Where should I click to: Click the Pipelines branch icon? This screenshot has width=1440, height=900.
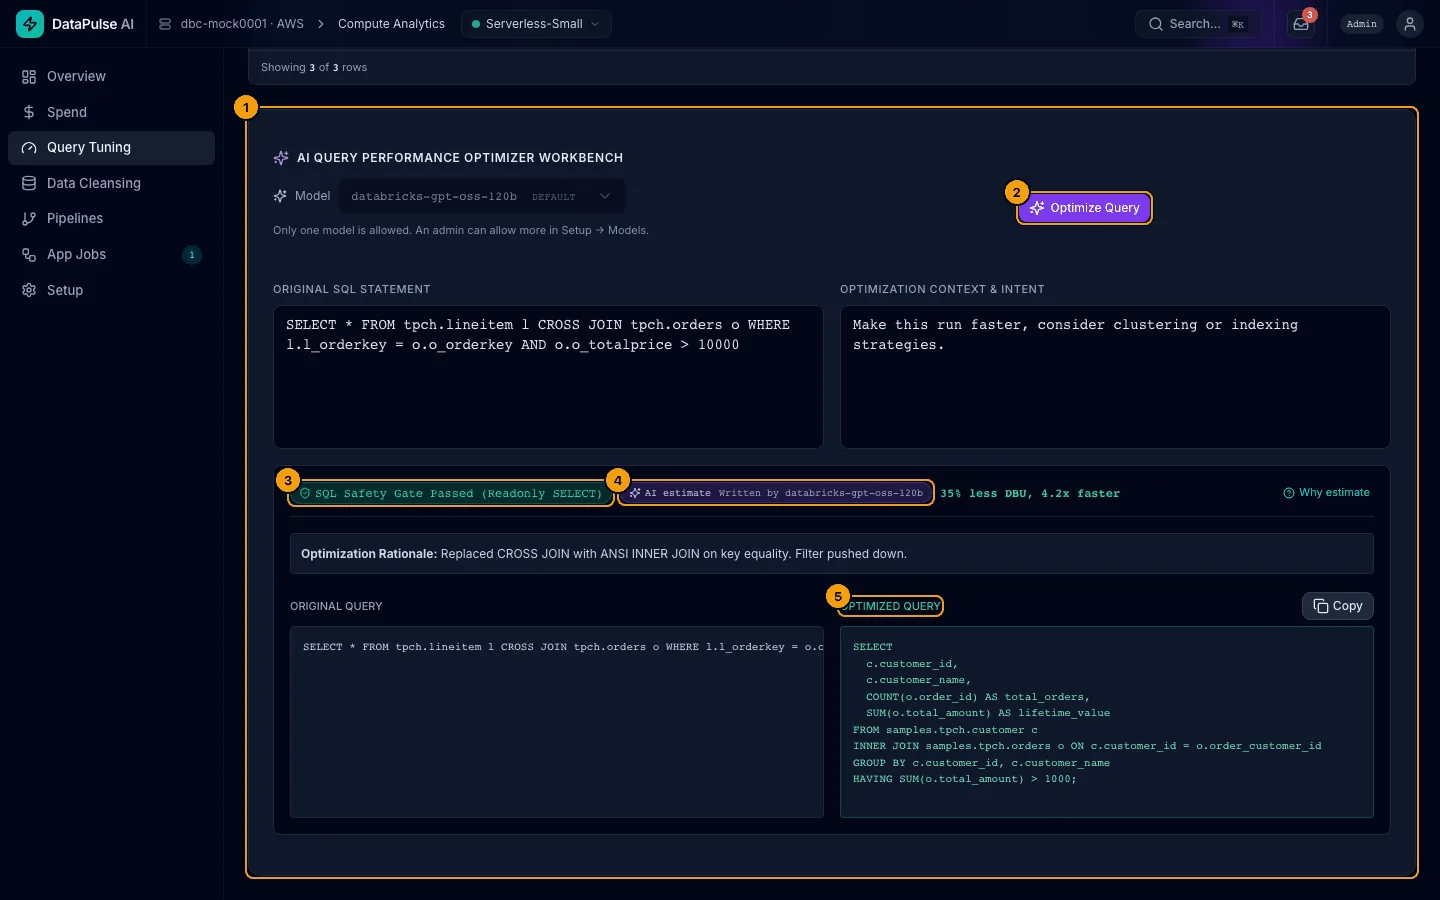[29, 218]
